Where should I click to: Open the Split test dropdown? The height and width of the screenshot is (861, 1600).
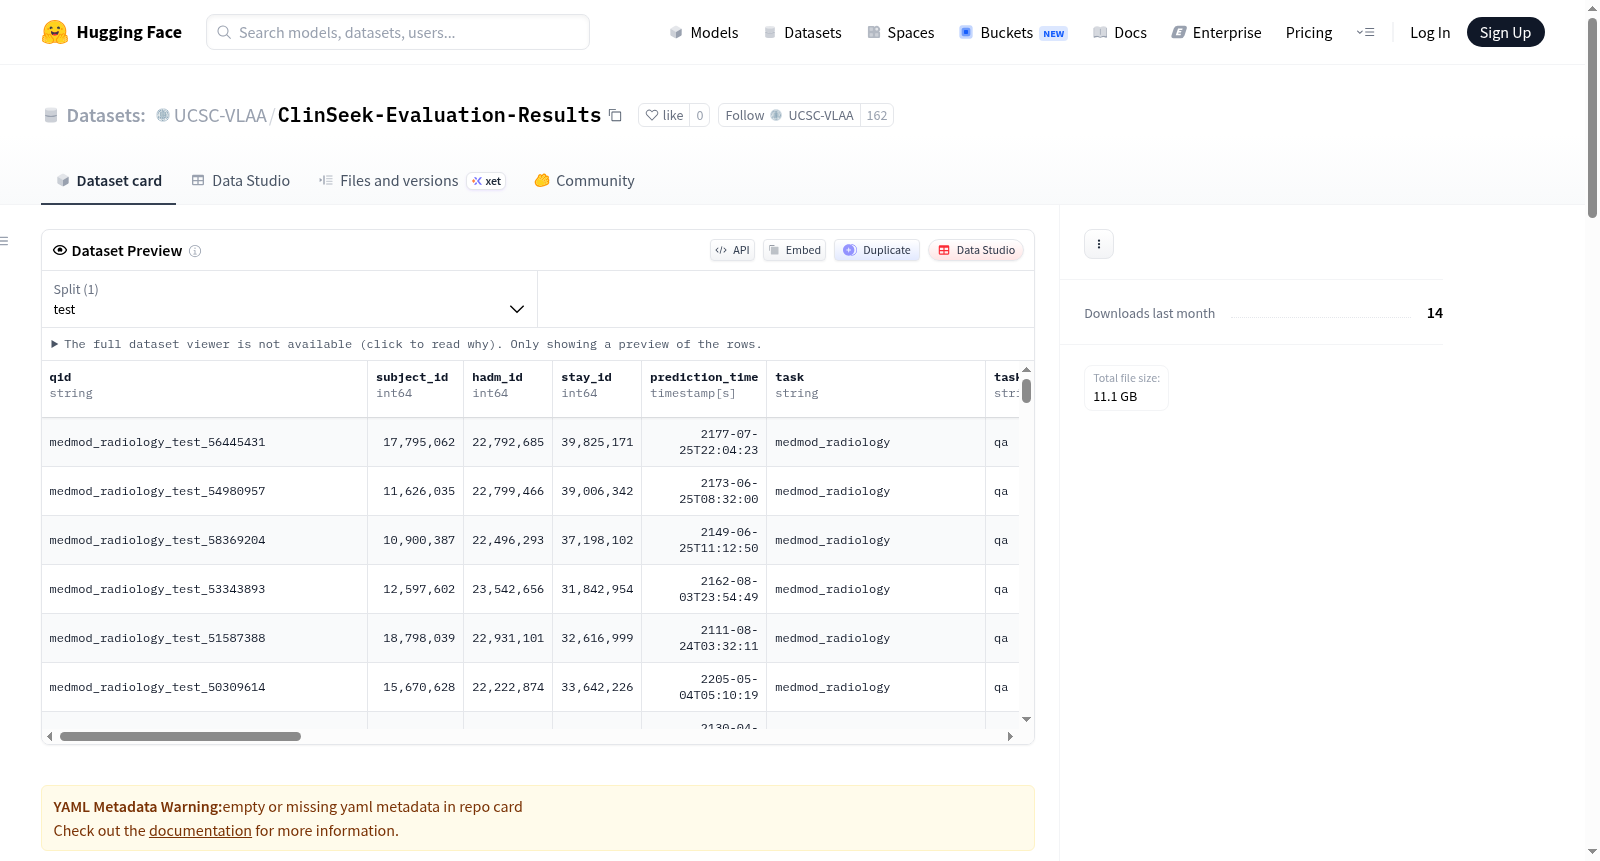pos(289,299)
